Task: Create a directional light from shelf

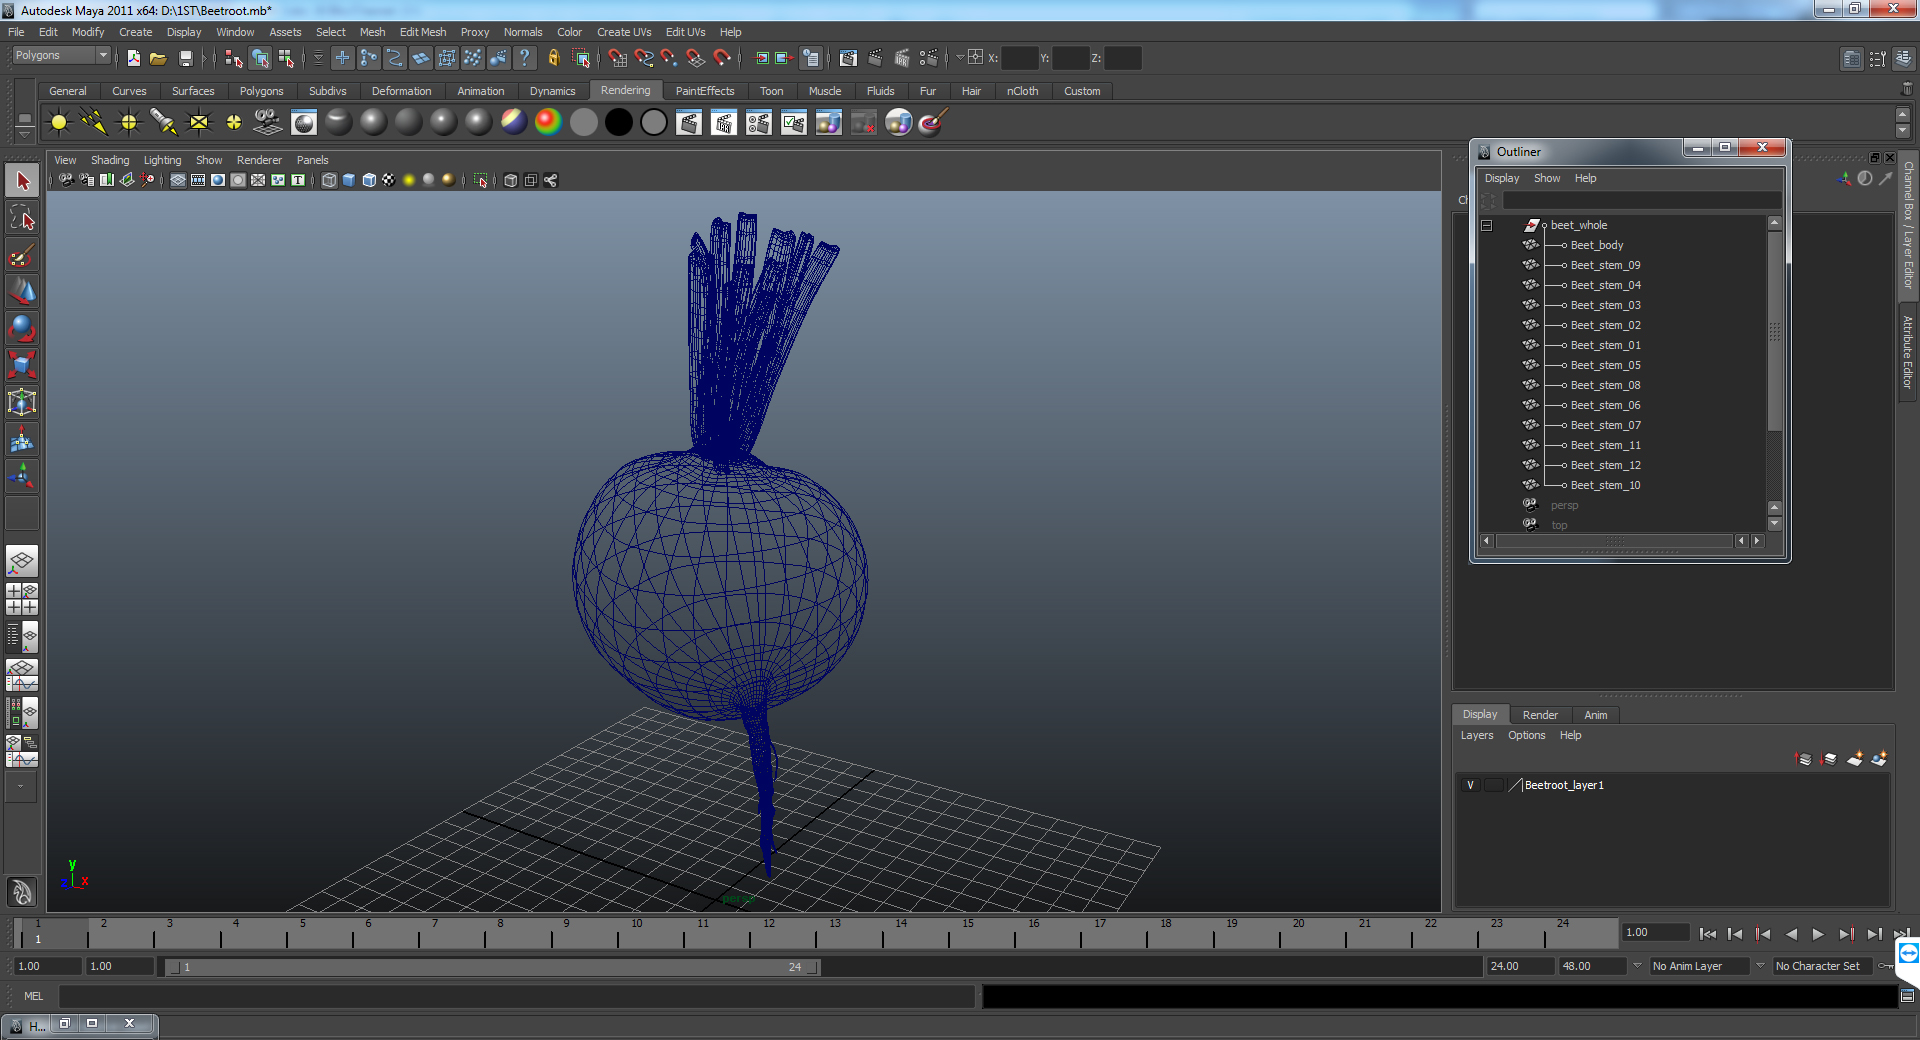Action: (x=94, y=123)
